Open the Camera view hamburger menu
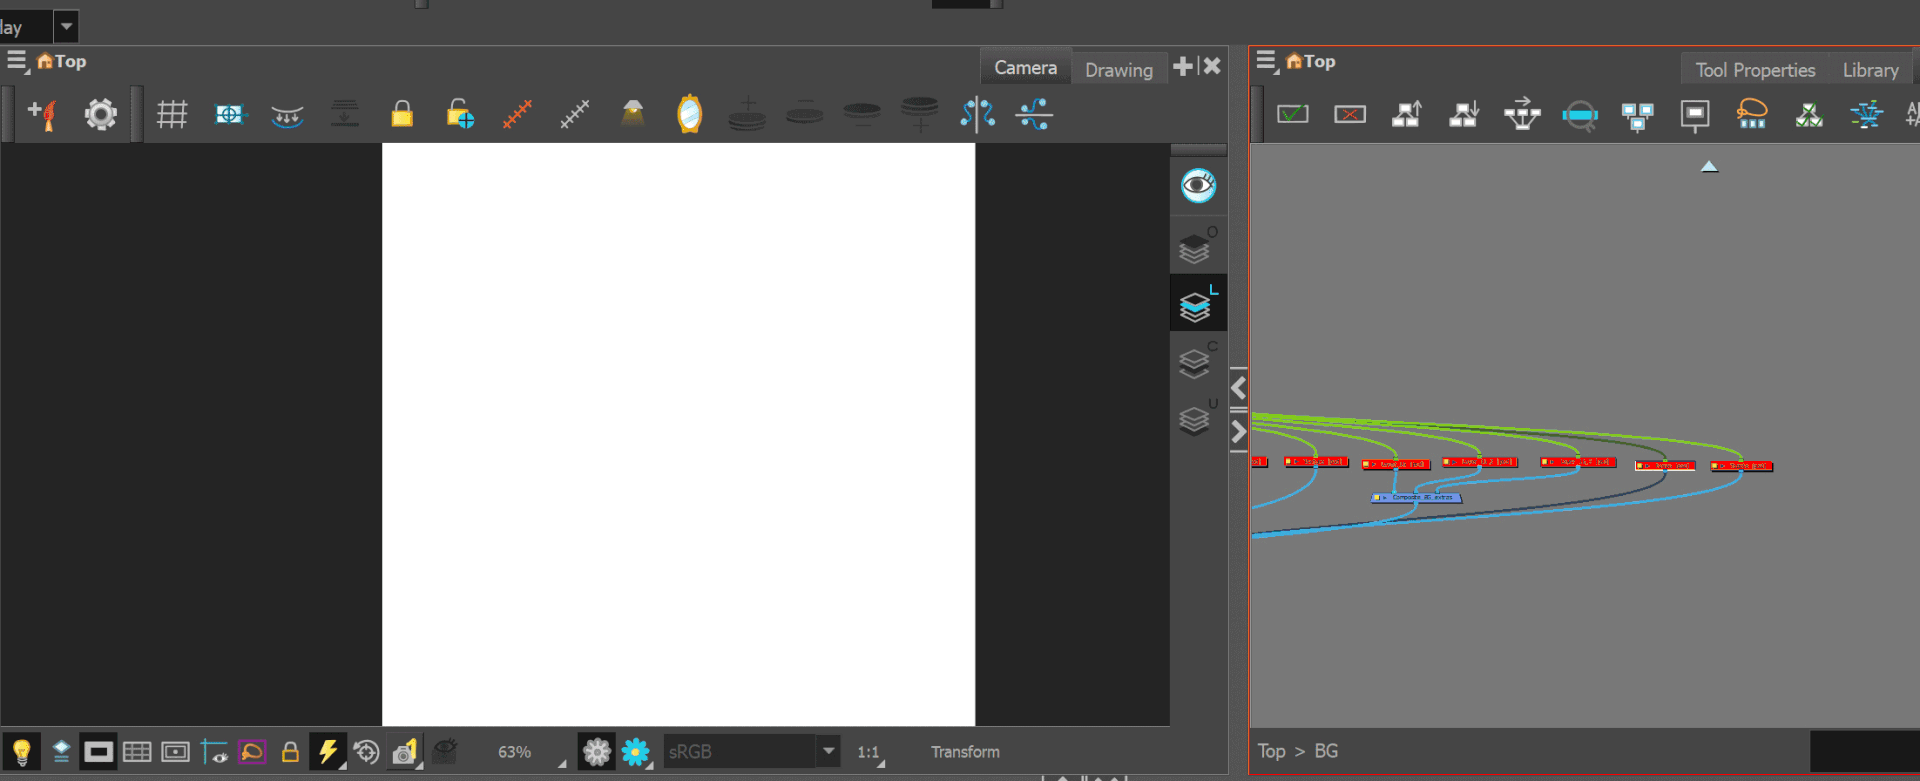 pyautogui.click(x=17, y=61)
